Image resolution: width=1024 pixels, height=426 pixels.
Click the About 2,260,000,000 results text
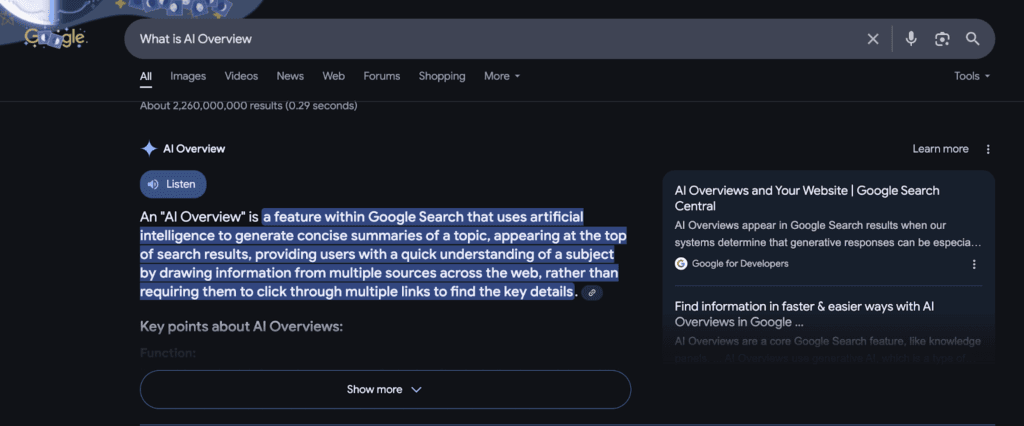pos(248,105)
